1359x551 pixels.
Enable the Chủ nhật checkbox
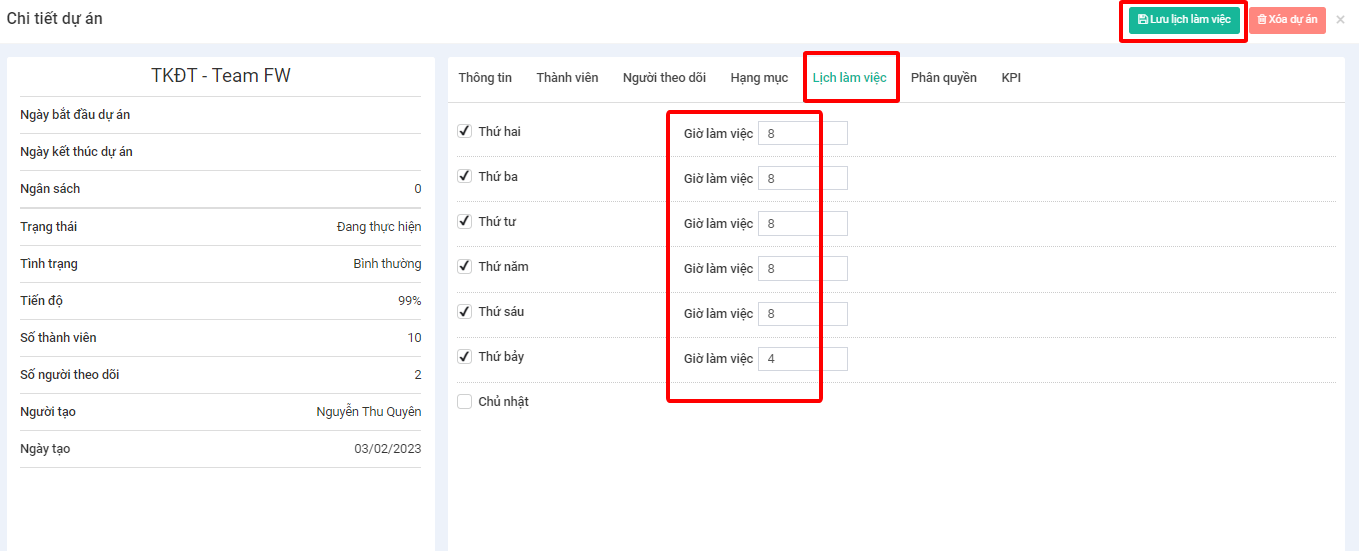(x=464, y=402)
